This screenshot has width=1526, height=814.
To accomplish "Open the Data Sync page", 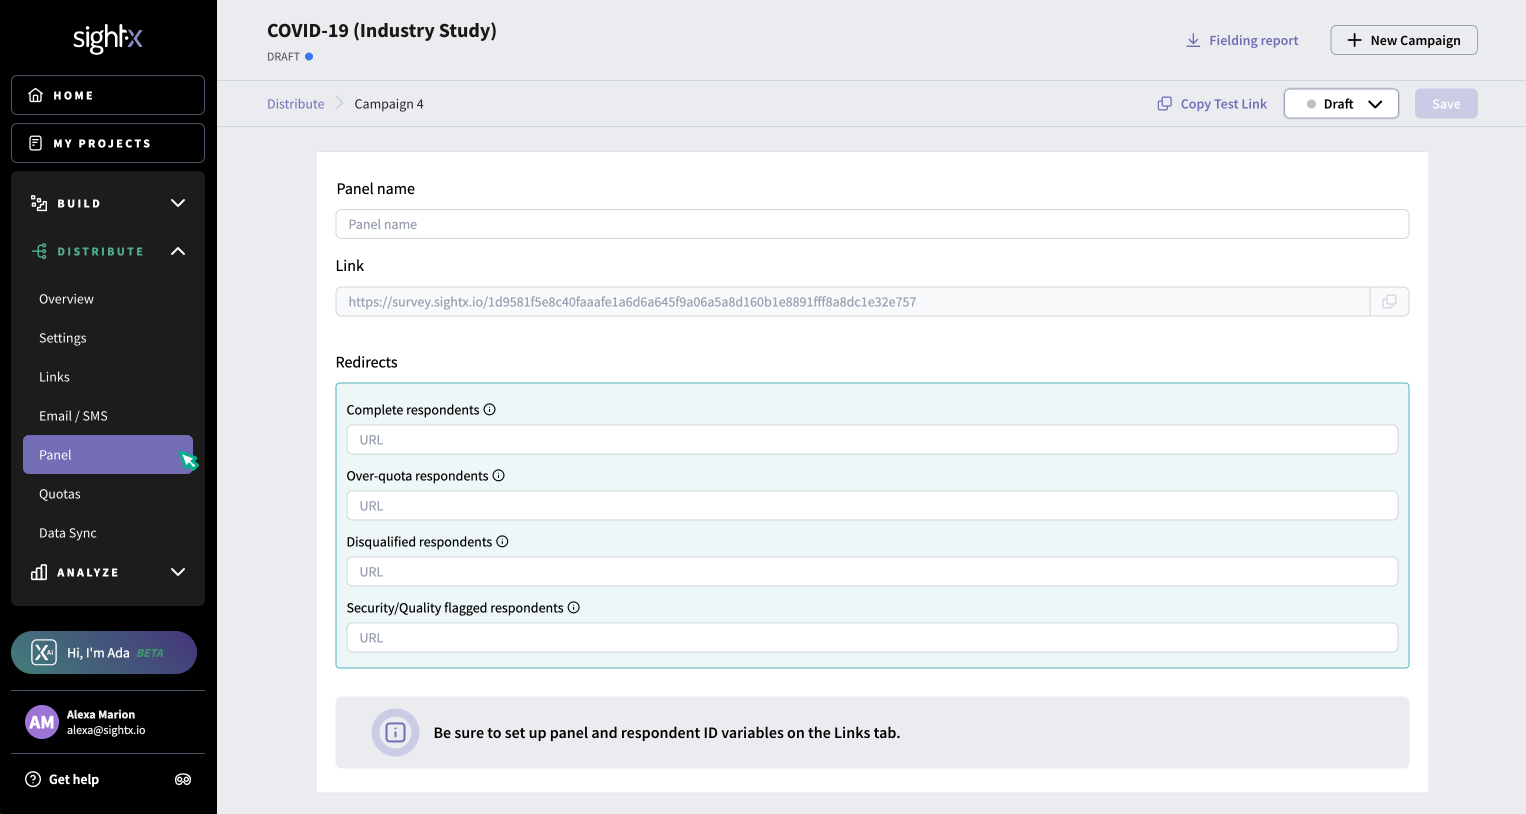I will pyautogui.click(x=68, y=533).
